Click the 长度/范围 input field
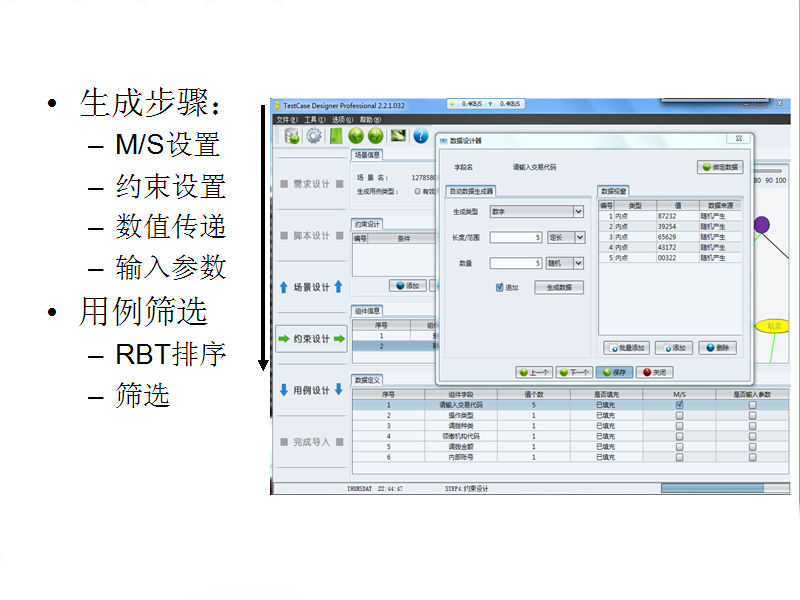800x600 pixels. click(x=516, y=238)
